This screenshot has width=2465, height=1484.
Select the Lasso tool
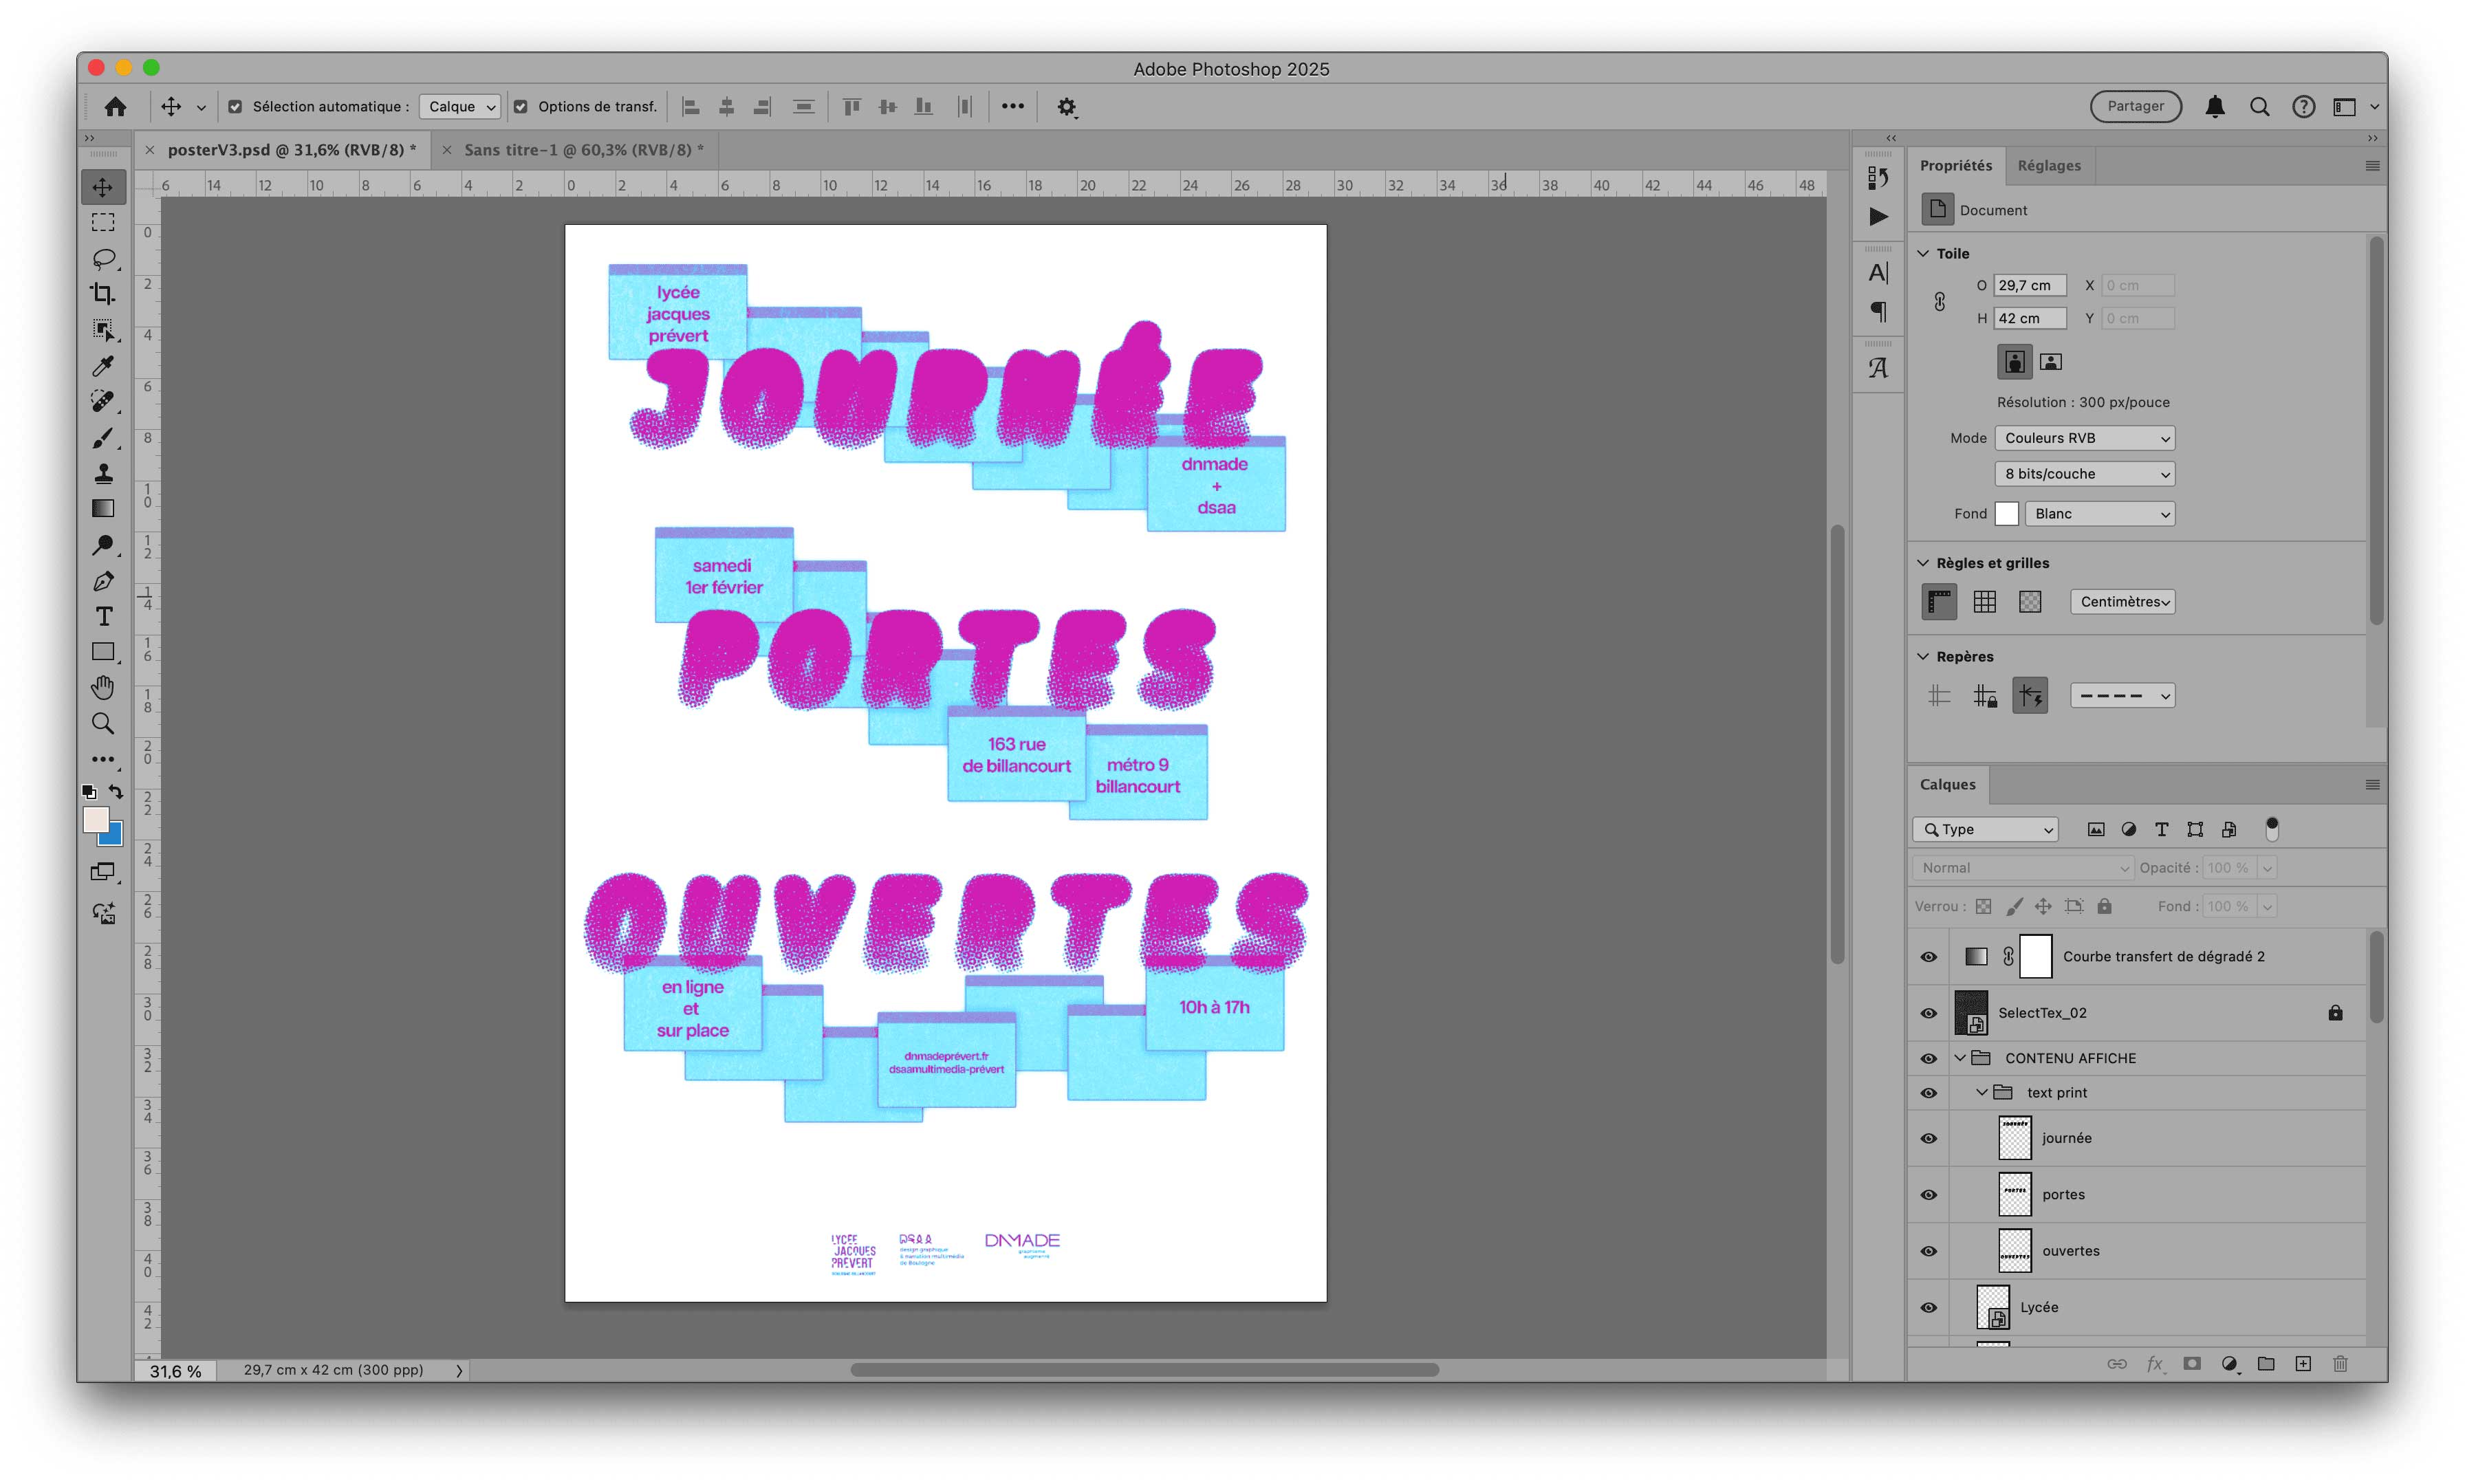102,258
